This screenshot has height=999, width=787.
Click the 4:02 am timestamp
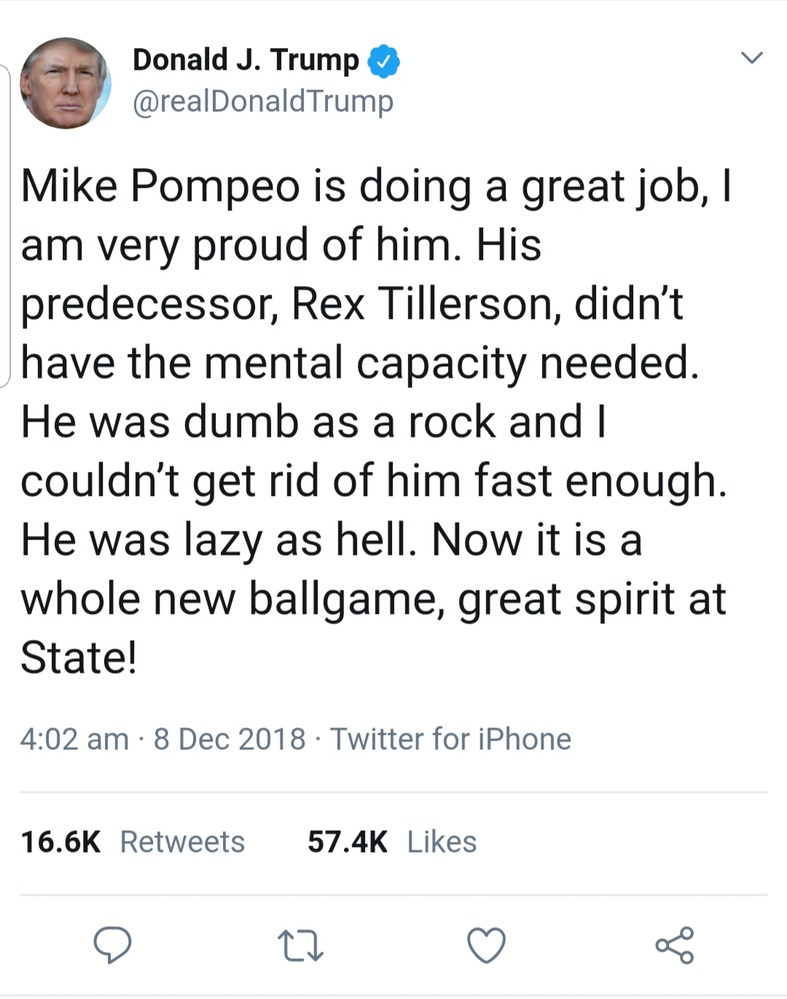74,739
